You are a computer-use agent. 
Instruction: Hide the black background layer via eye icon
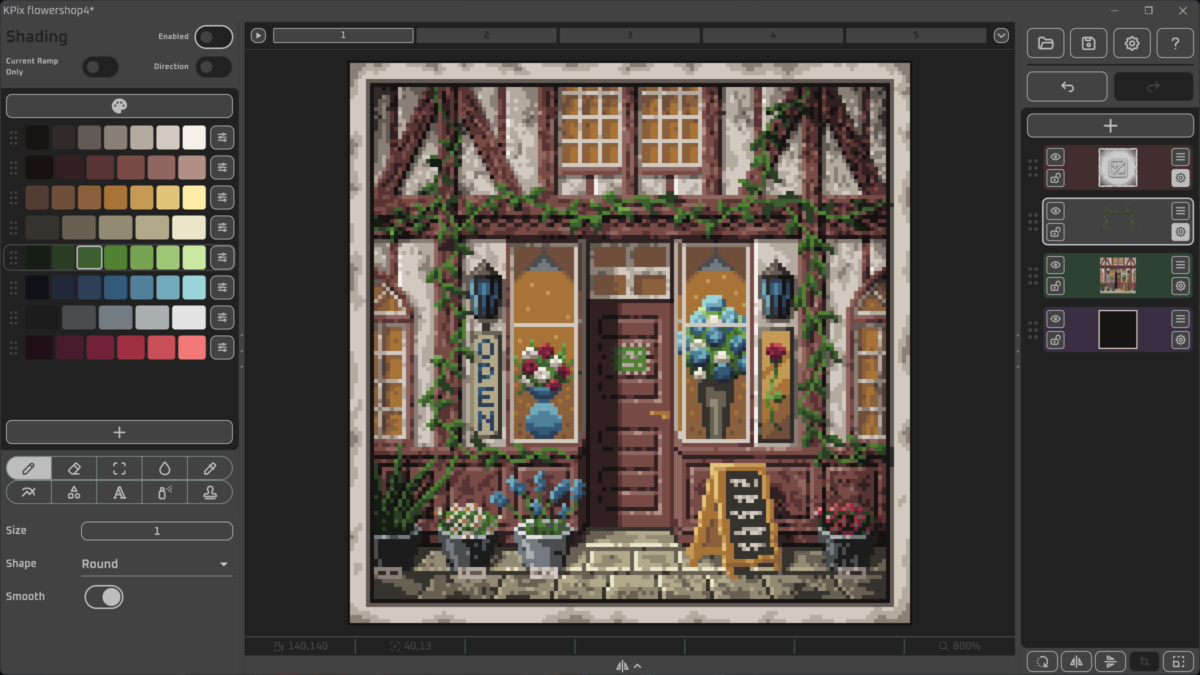point(1056,319)
